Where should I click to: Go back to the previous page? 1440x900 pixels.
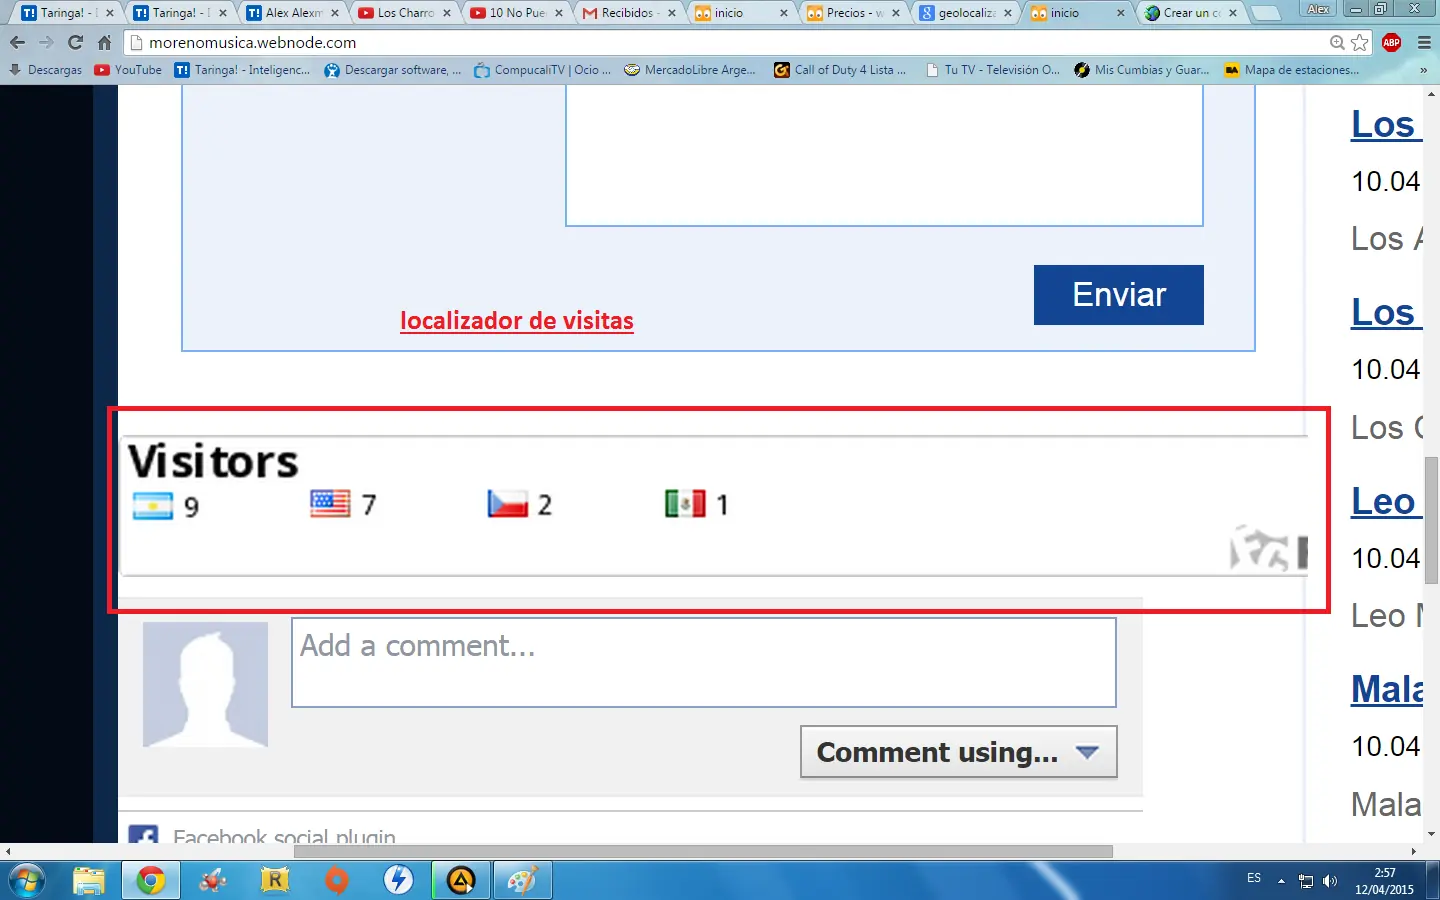17,43
